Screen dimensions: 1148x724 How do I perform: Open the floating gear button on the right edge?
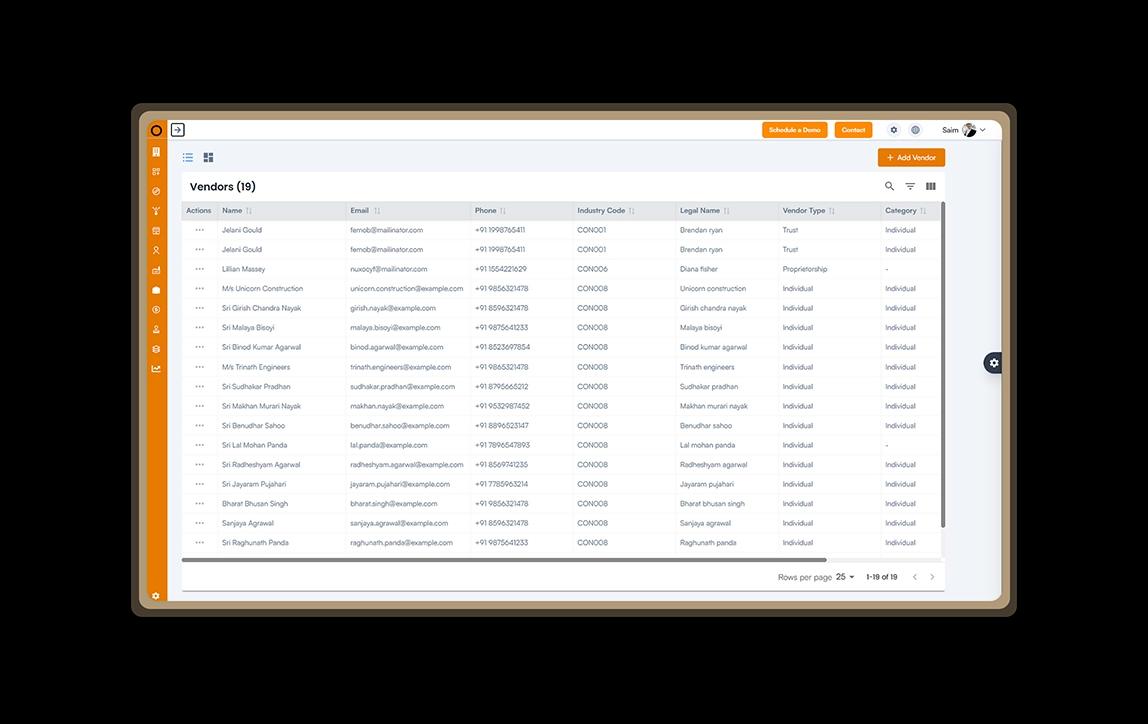coord(992,362)
